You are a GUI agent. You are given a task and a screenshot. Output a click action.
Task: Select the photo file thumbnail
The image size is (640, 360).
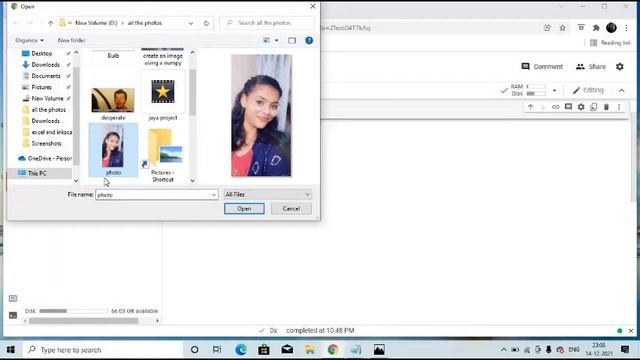pyautogui.click(x=113, y=150)
